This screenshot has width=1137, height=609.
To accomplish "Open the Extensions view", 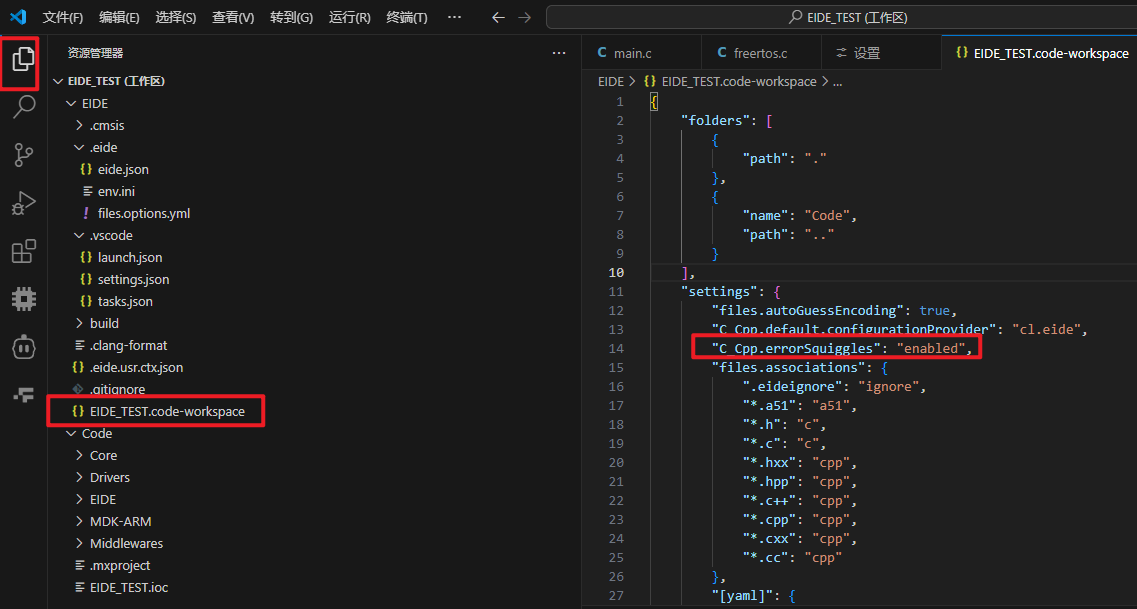I will pyautogui.click(x=23, y=252).
